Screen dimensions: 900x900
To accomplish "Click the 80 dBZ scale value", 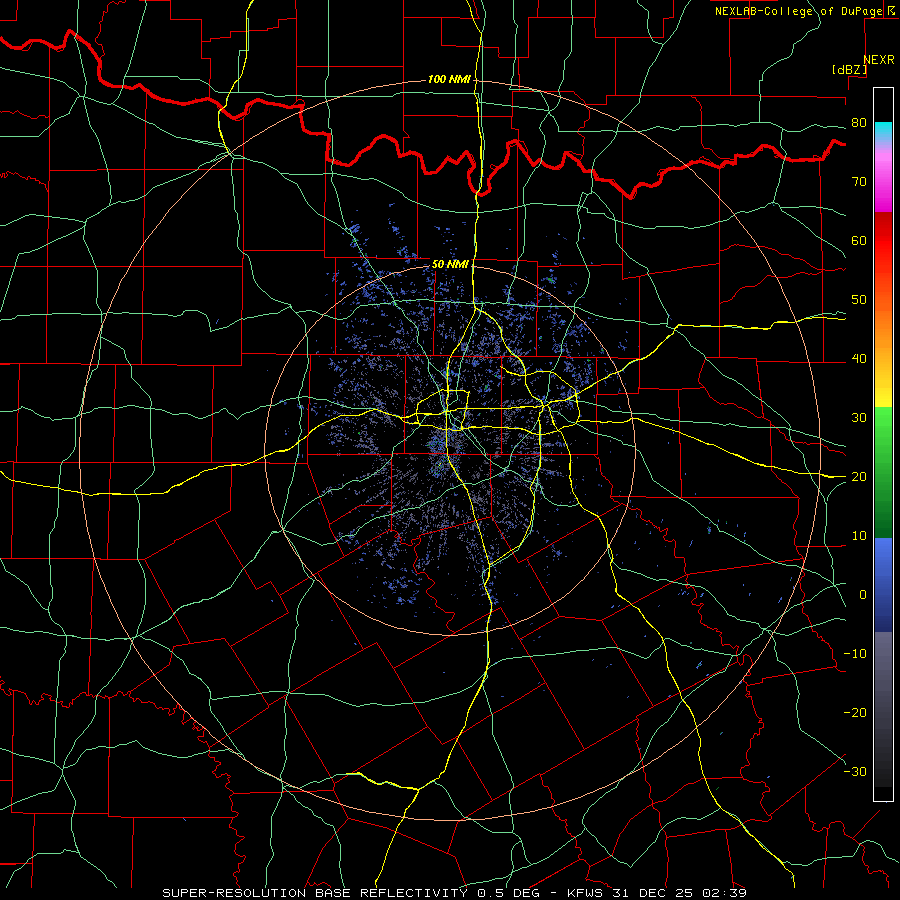I will click(x=859, y=122).
